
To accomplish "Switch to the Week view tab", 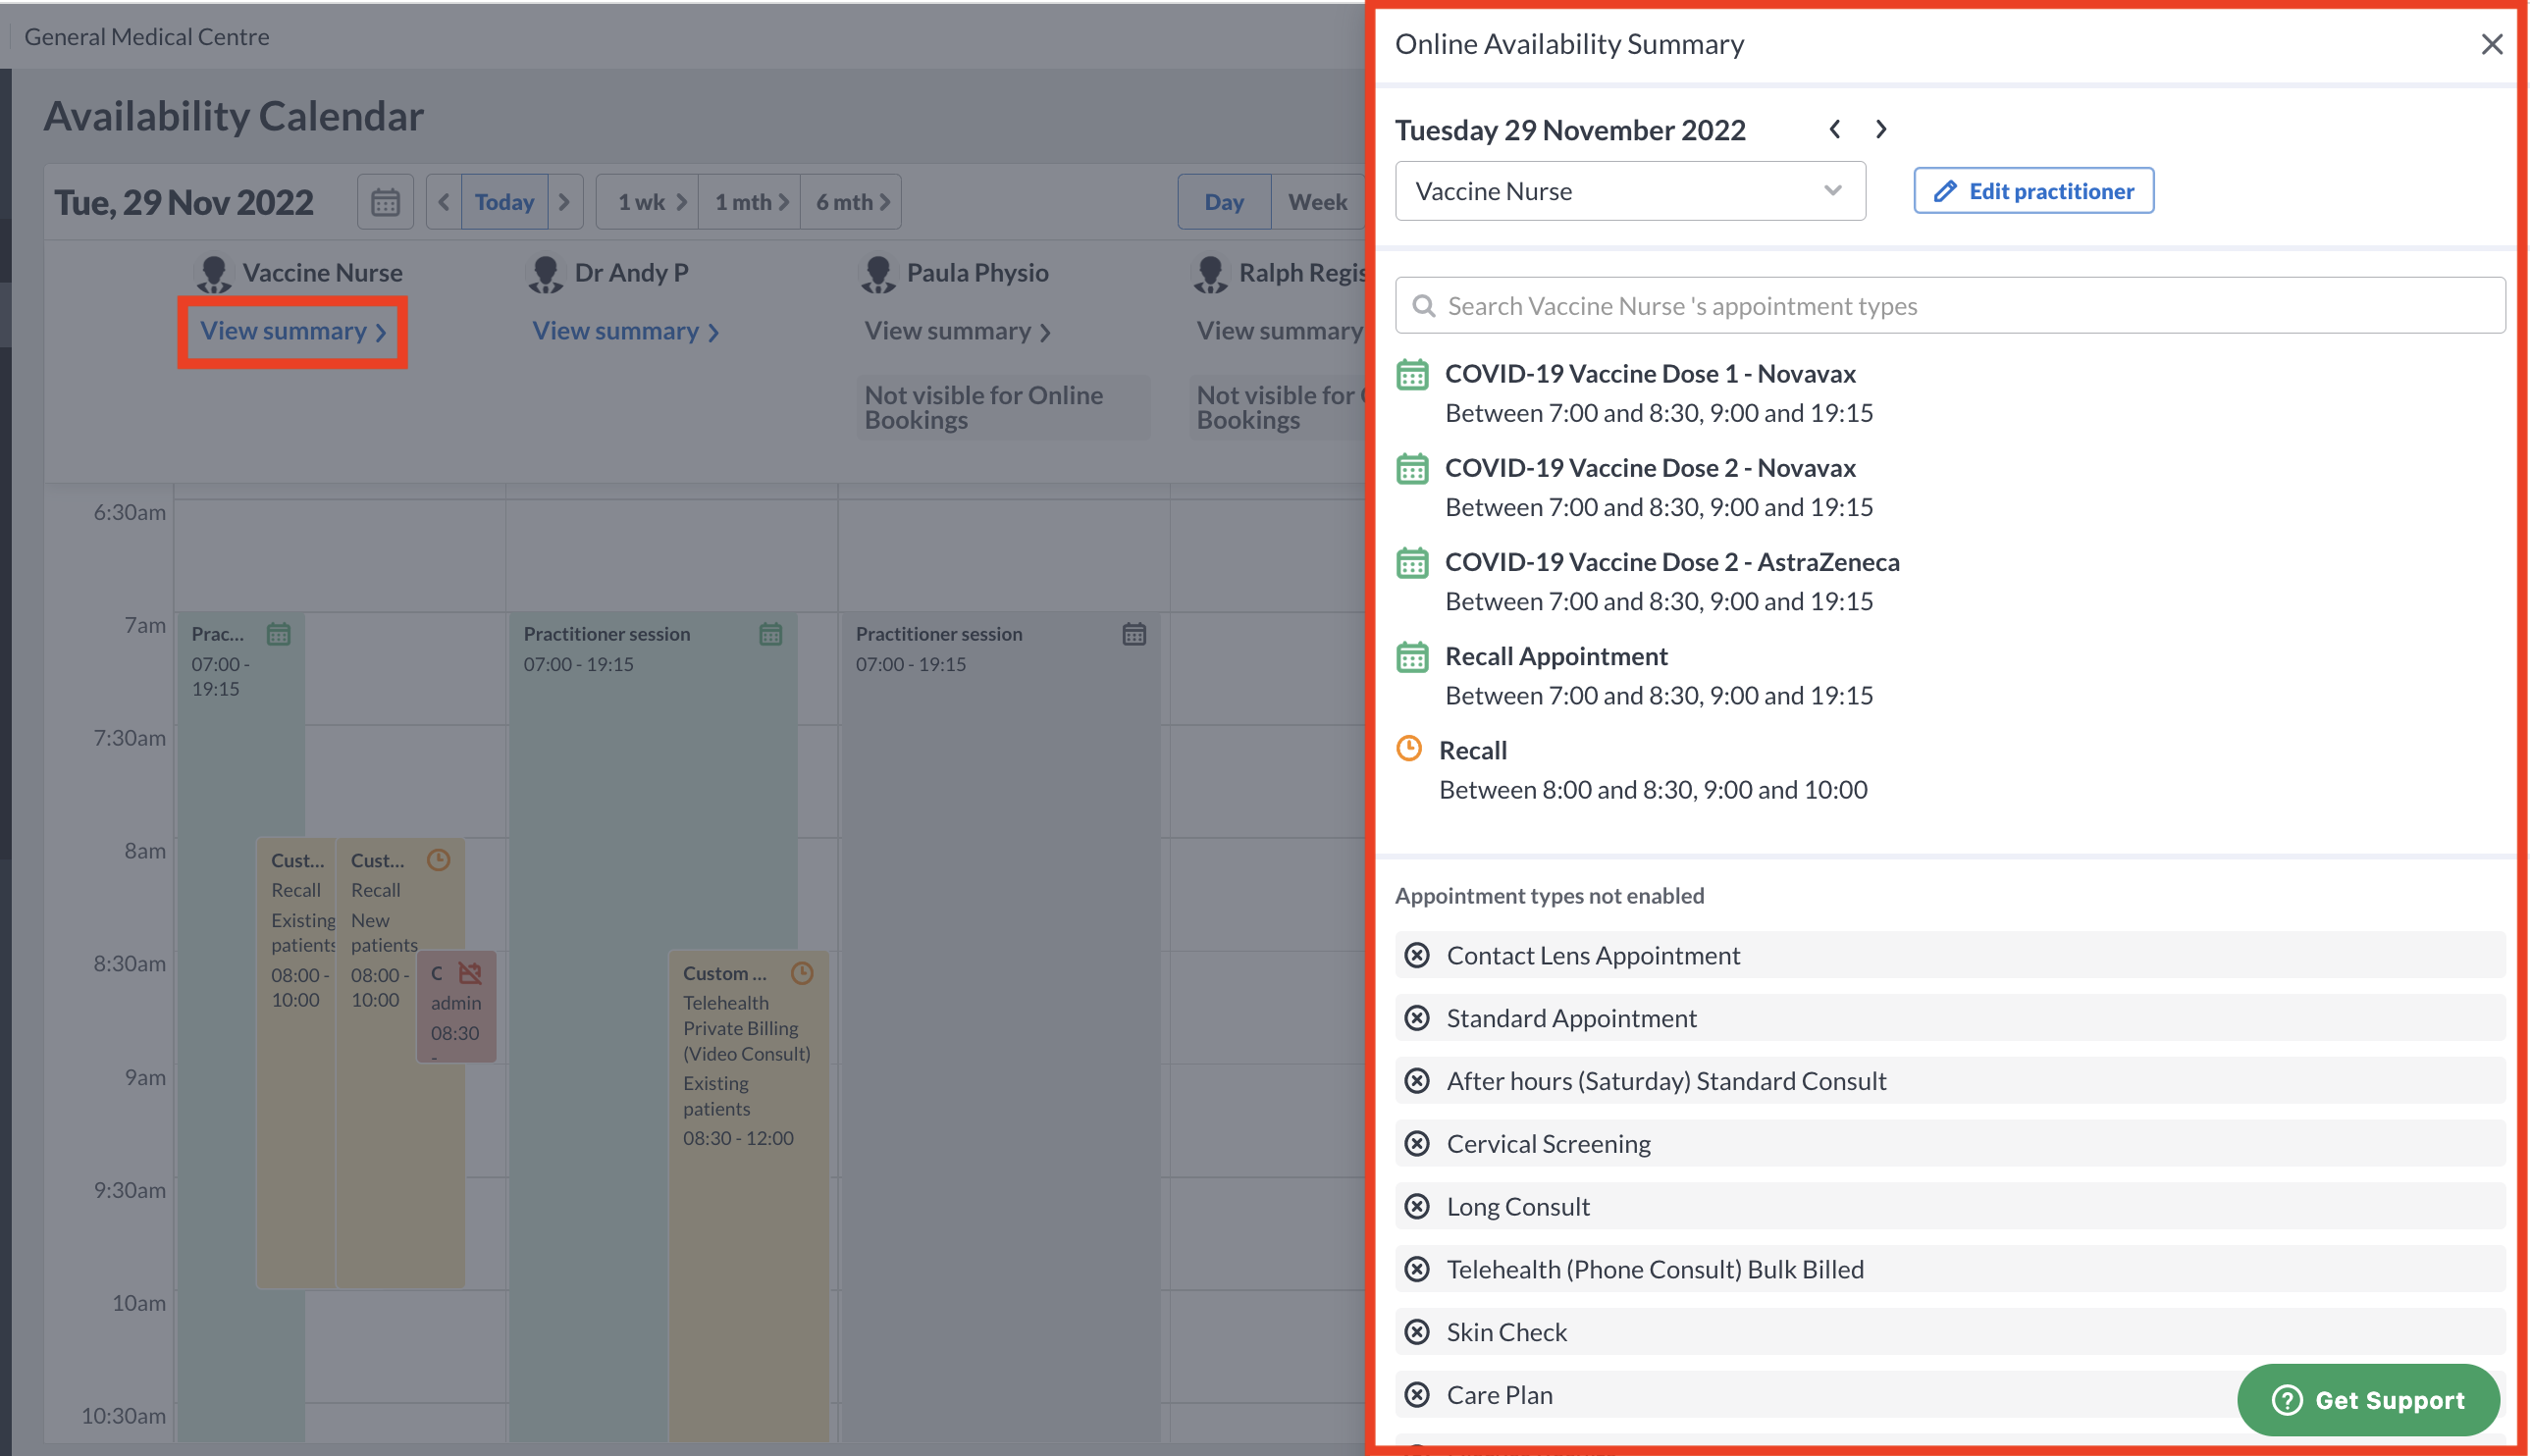I will pos(1317,201).
